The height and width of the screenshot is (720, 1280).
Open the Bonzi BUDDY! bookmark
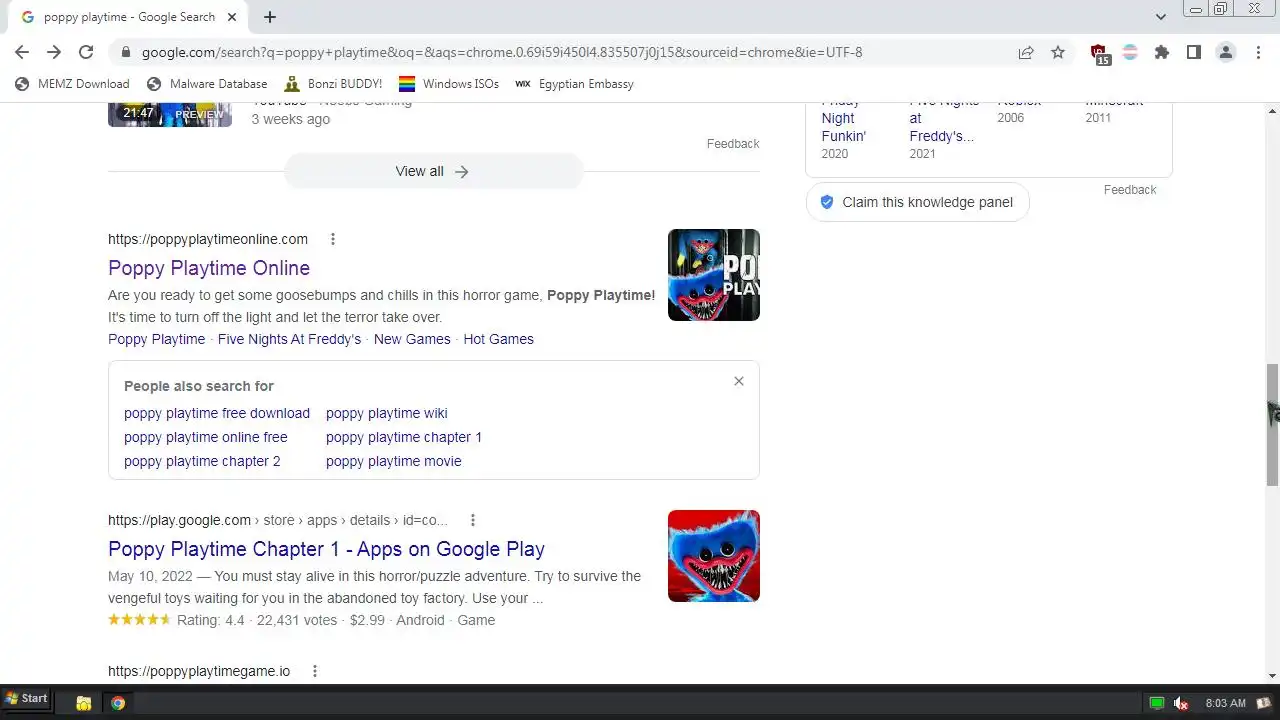[333, 84]
